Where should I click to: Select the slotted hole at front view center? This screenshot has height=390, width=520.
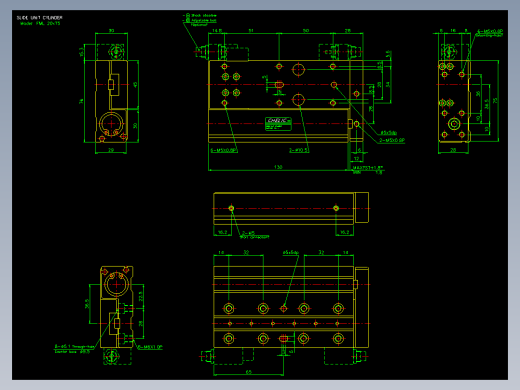(280, 85)
